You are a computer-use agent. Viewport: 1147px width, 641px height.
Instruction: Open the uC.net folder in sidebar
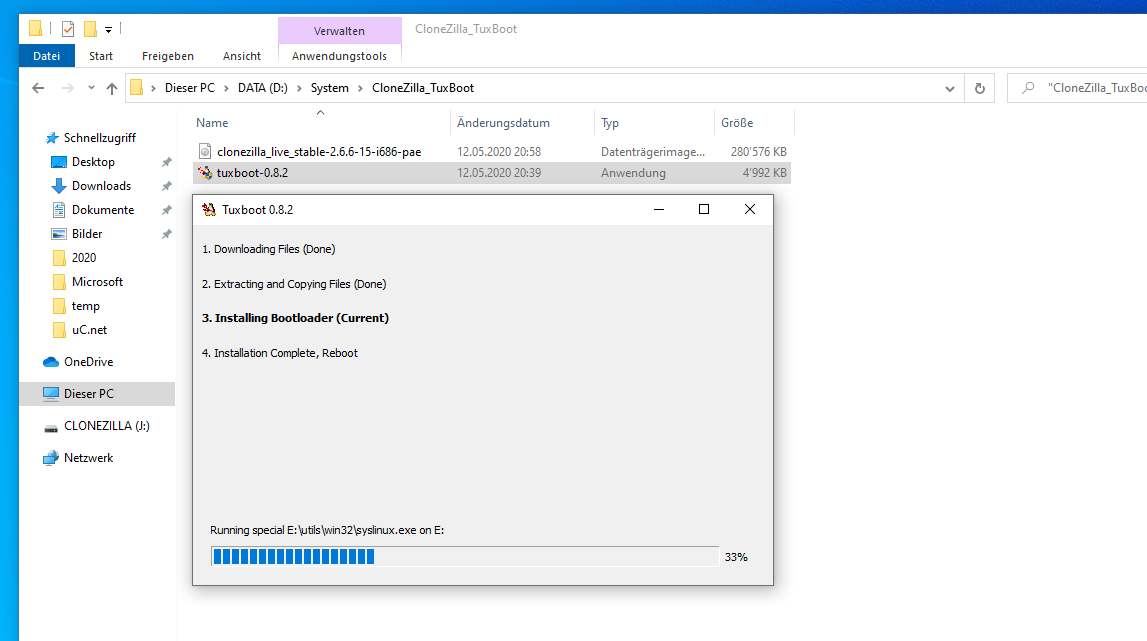pyautogui.click(x=89, y=330)
